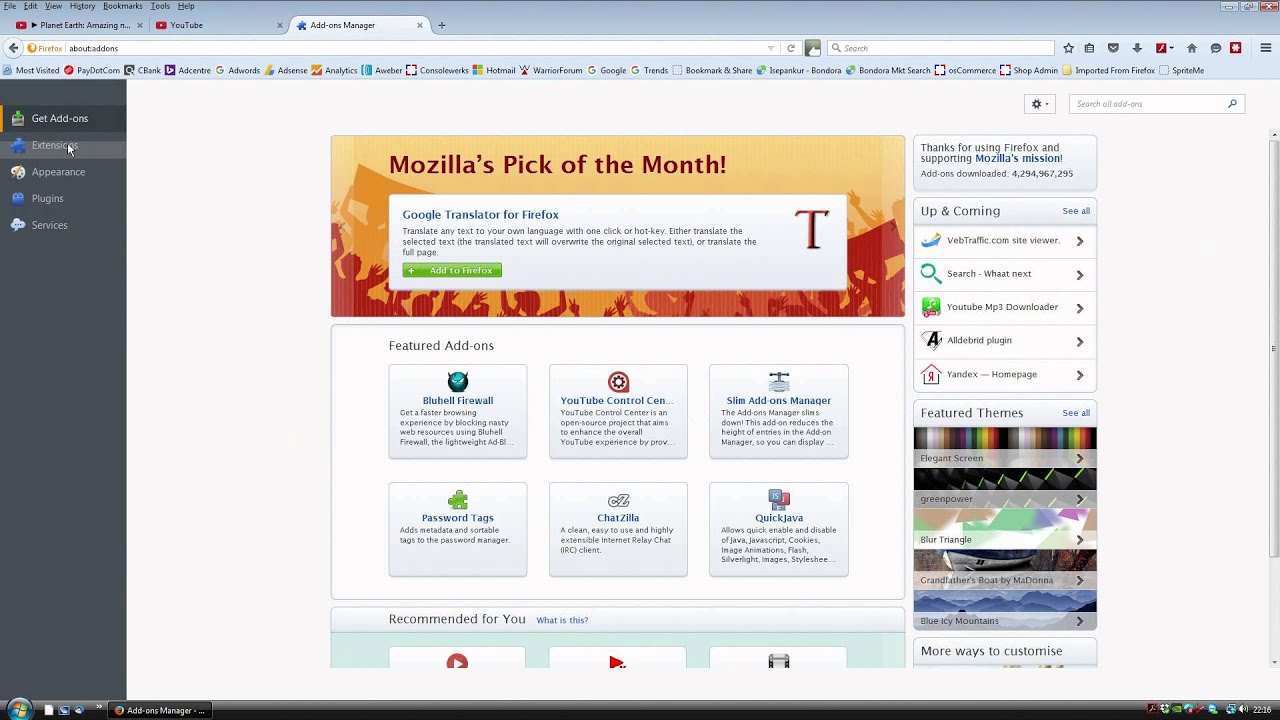1280x720 pixels.
Task: Open the File menu
Action: coord(10,6)
